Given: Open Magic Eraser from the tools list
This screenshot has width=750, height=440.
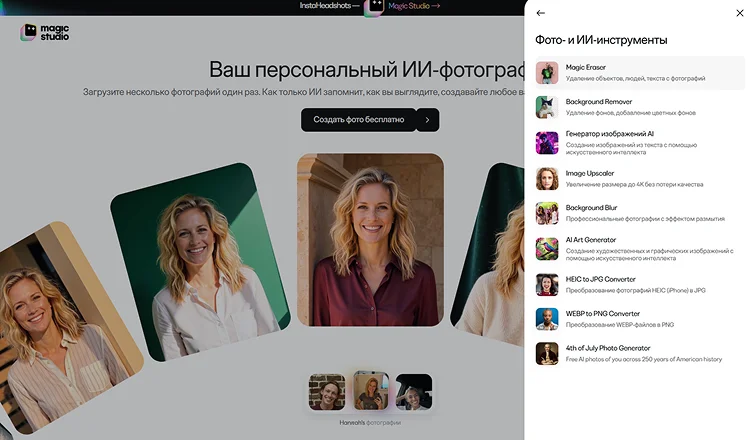Looking at the screenshot, I should coord(639,73).
